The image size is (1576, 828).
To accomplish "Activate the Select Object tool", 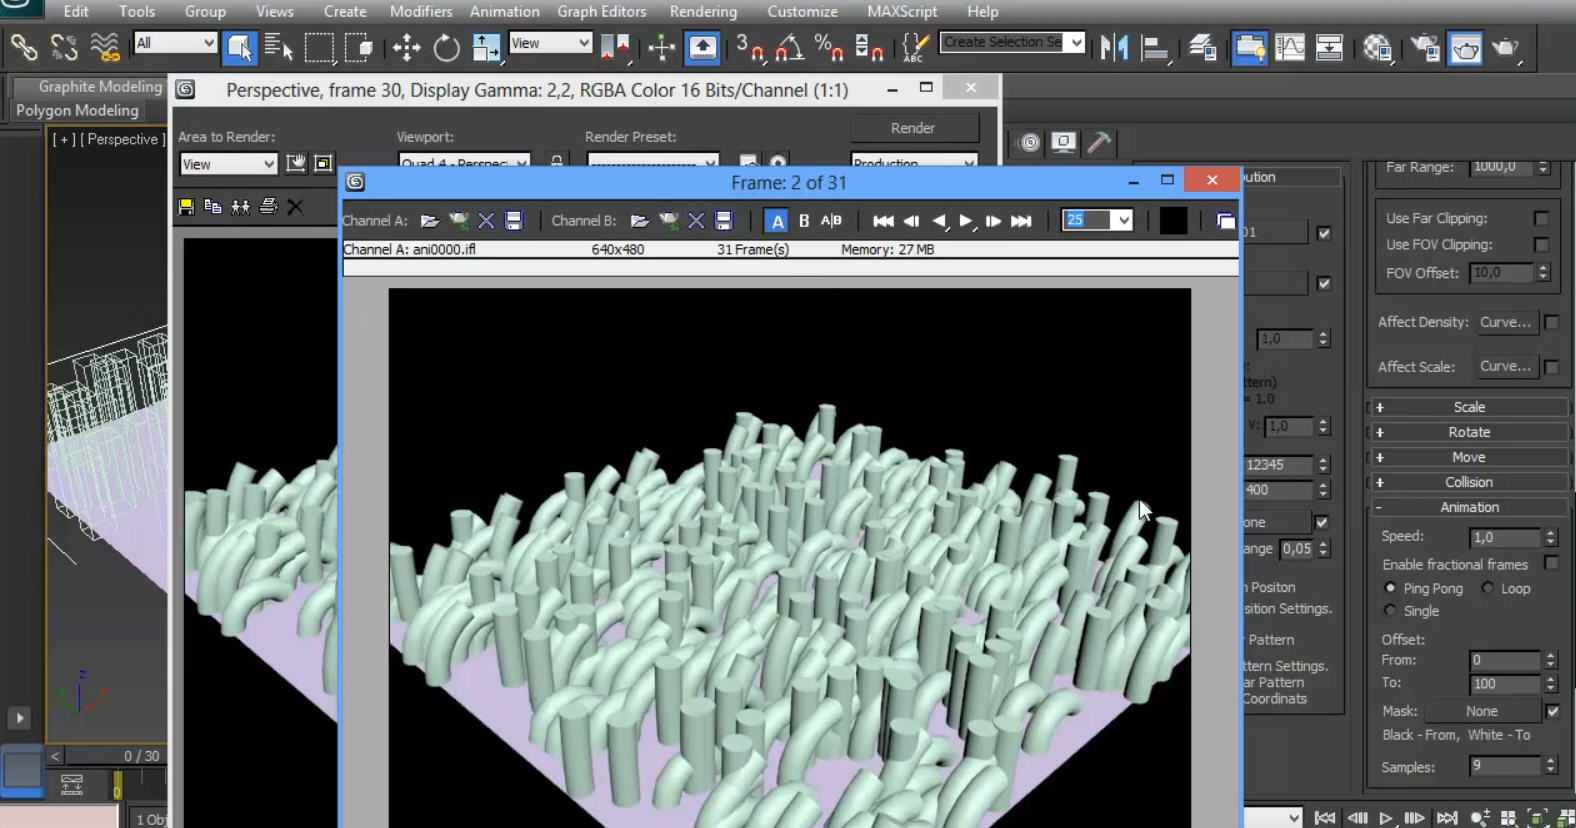I will (239, 47).
